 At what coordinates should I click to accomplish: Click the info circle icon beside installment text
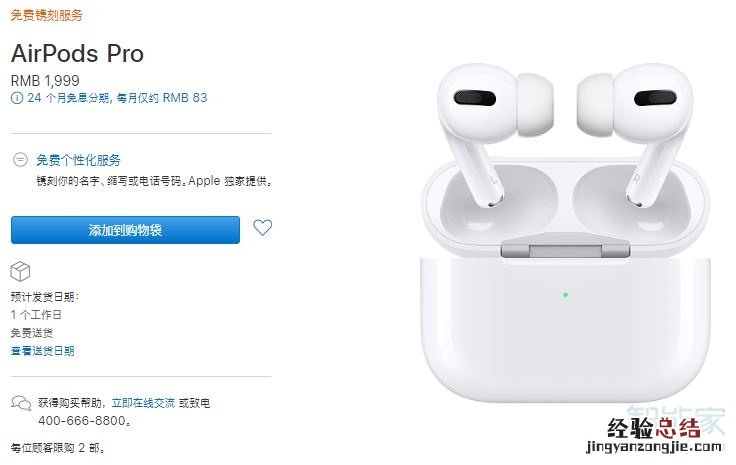coord(17,98)
